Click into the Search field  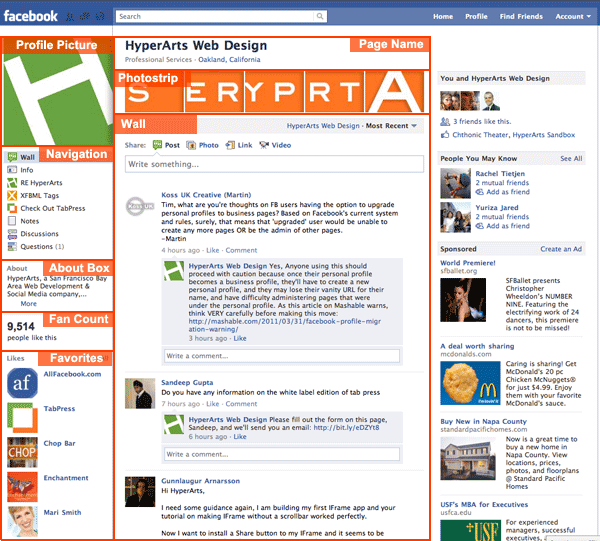pos(215,16)
